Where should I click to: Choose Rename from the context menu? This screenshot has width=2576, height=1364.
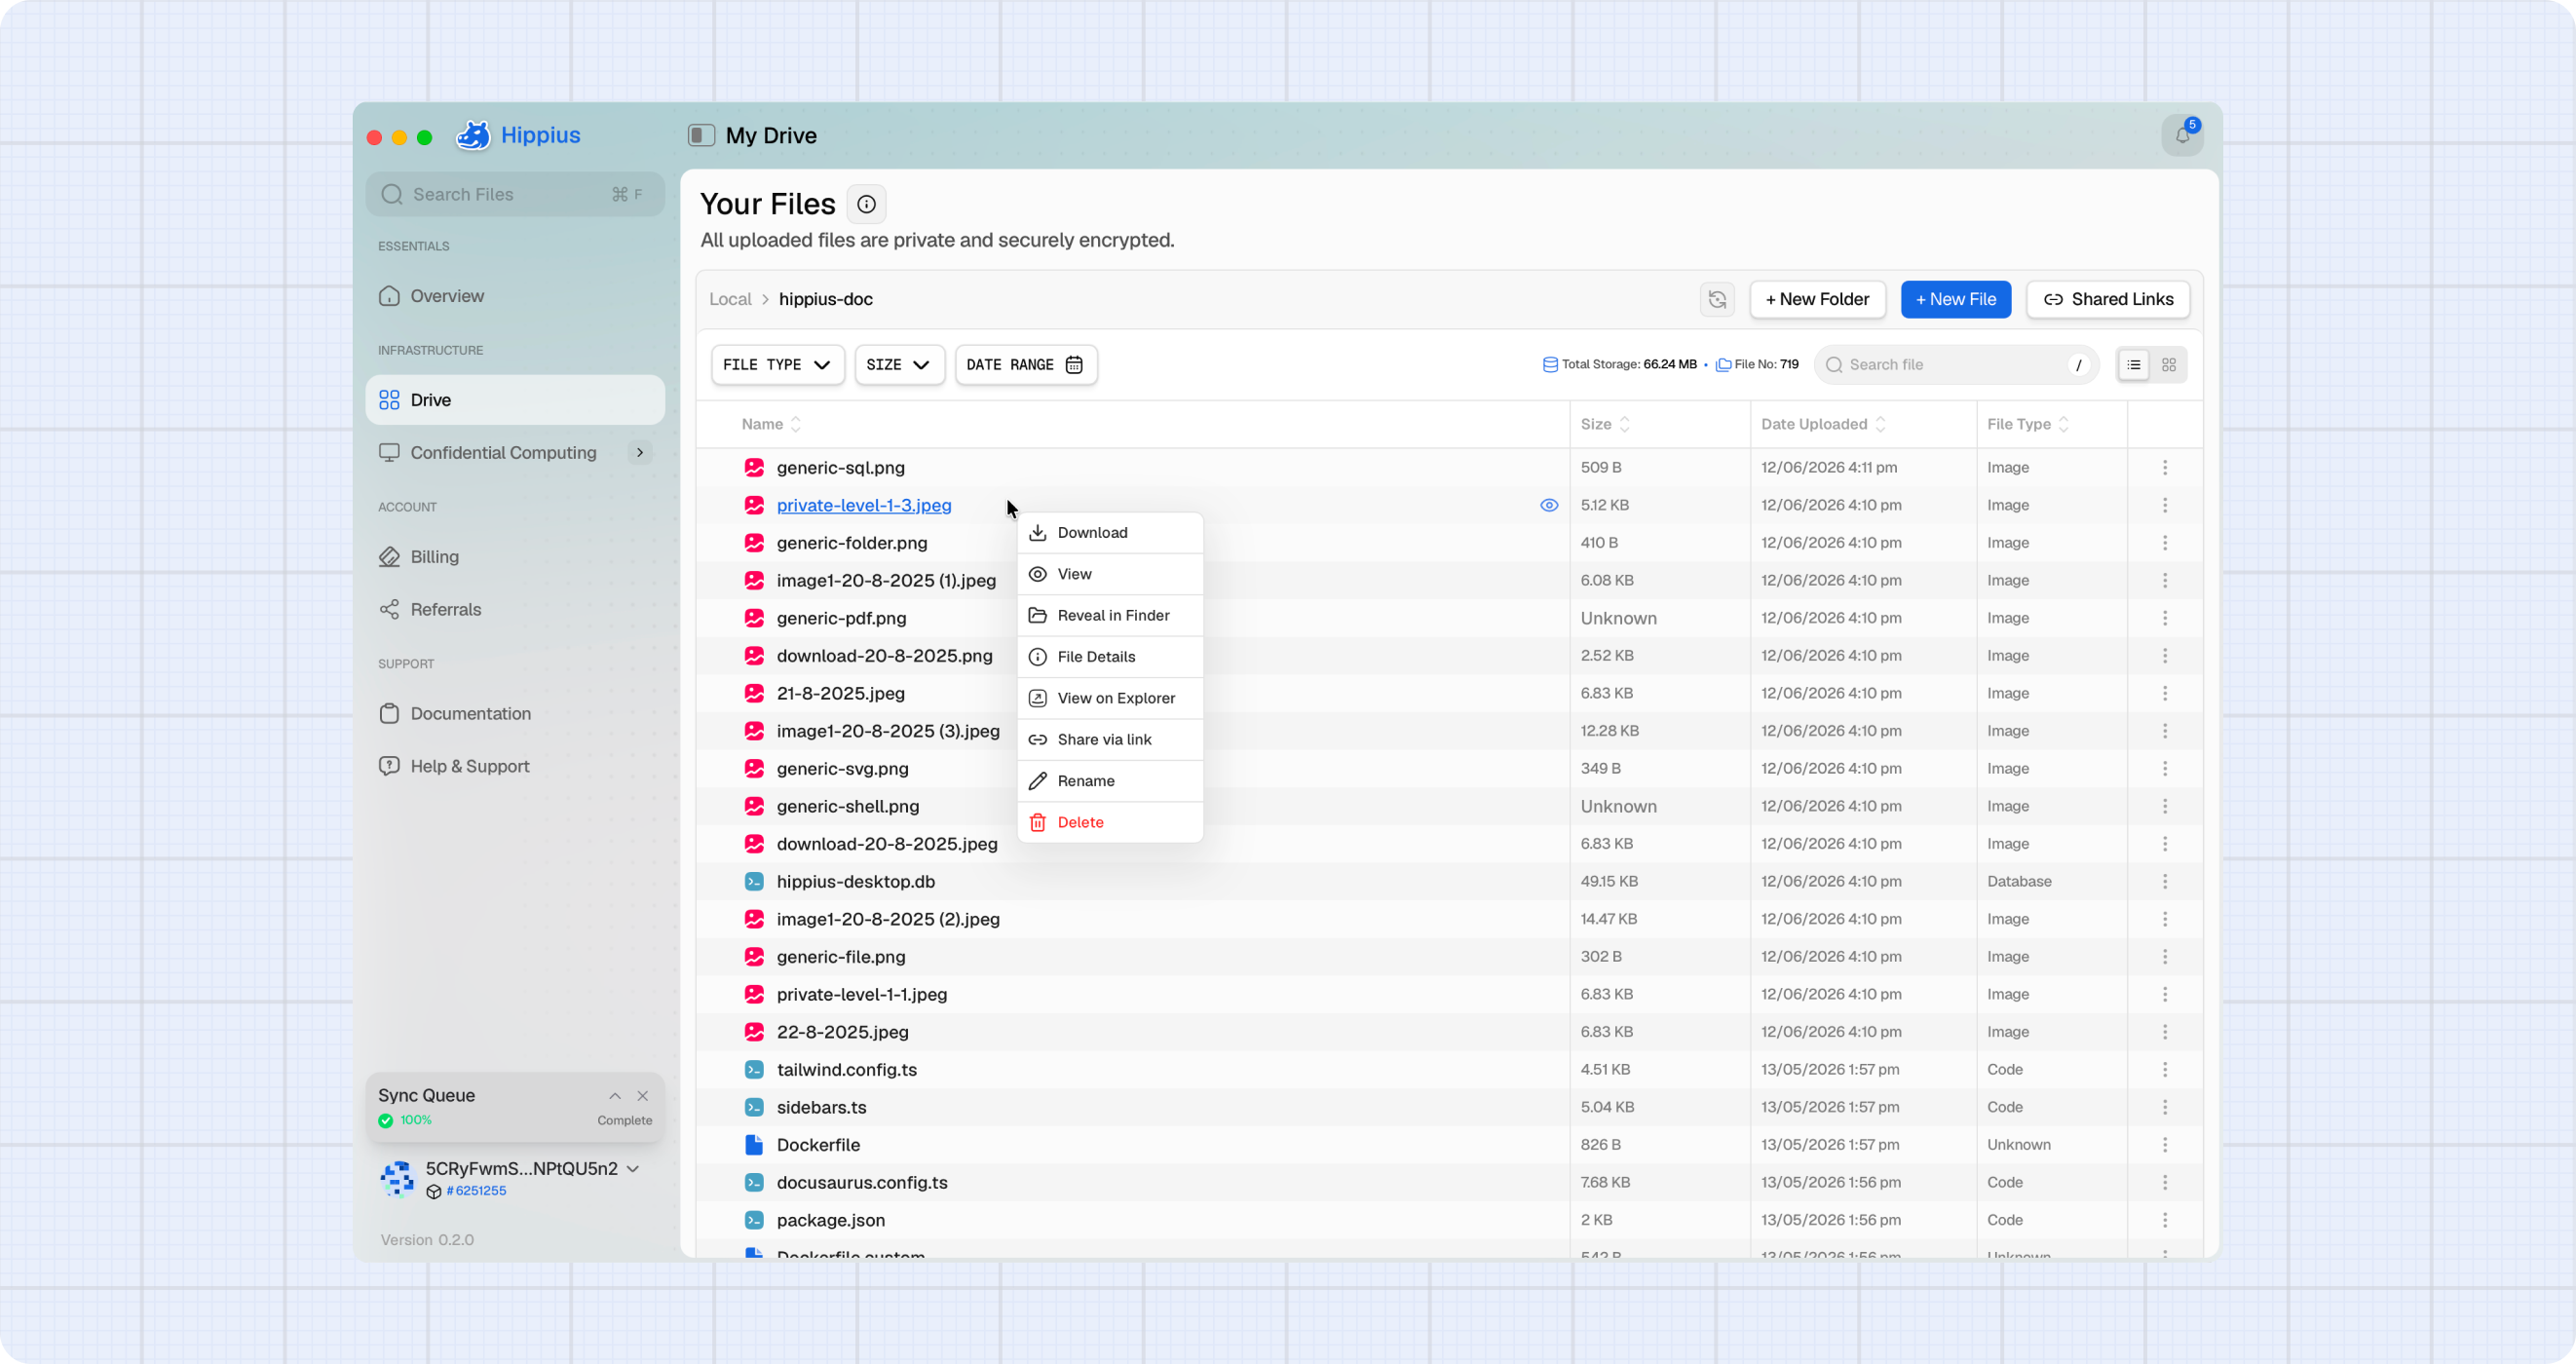tap(1110, 781)
